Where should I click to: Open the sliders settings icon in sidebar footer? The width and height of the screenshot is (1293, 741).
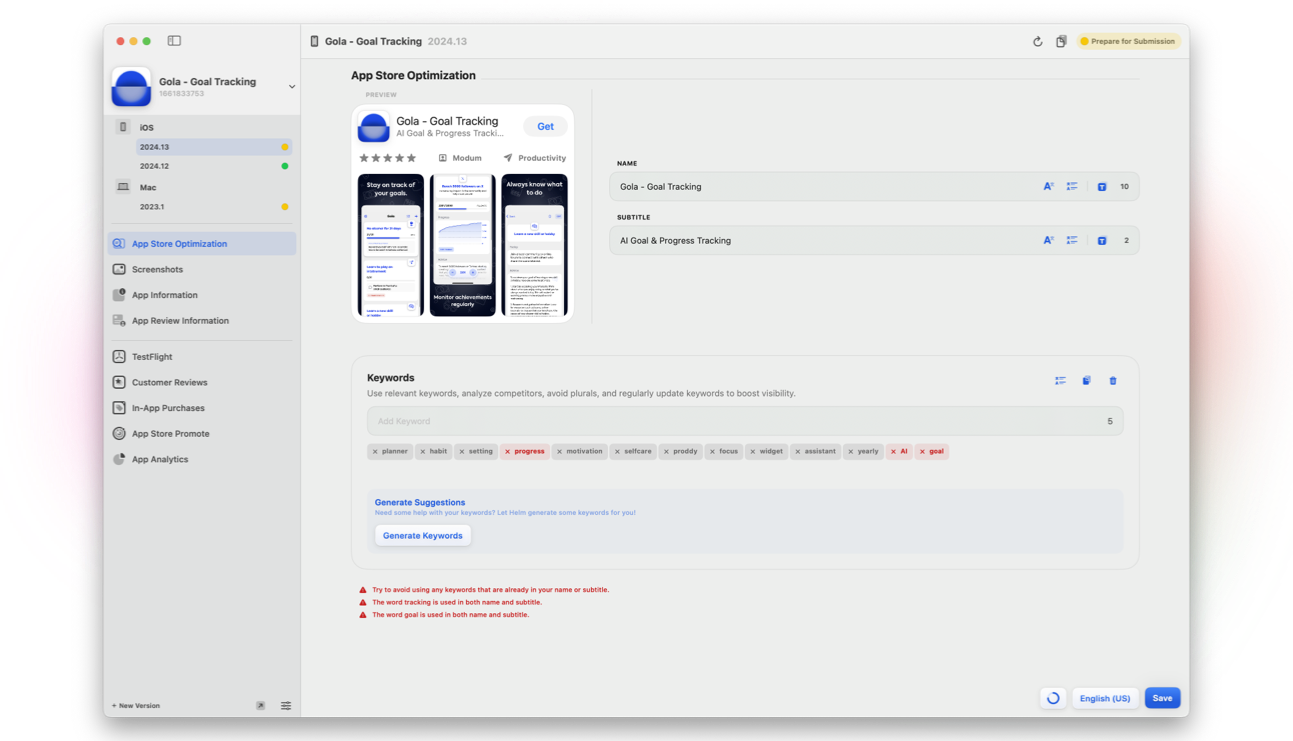[x=286, y=706]
